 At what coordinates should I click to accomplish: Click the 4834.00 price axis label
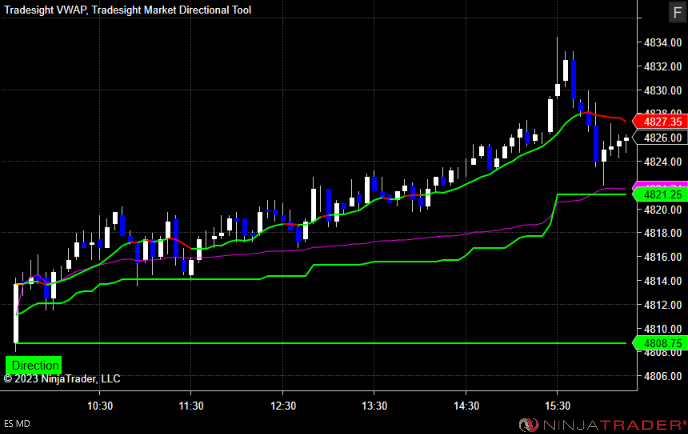point(663,43)
